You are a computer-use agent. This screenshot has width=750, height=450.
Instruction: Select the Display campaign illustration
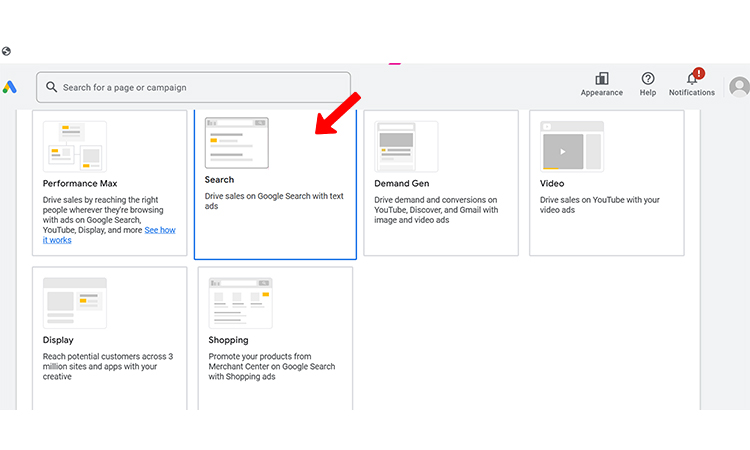click(75, 303)
